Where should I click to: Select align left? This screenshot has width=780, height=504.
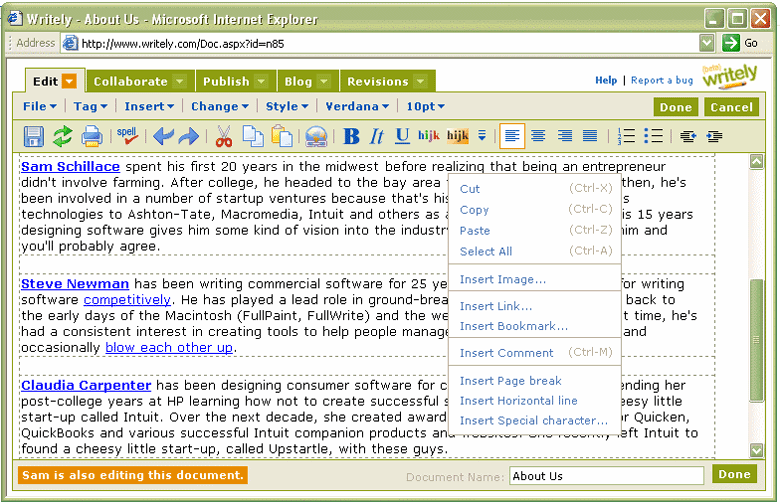[x=512, y=135]
